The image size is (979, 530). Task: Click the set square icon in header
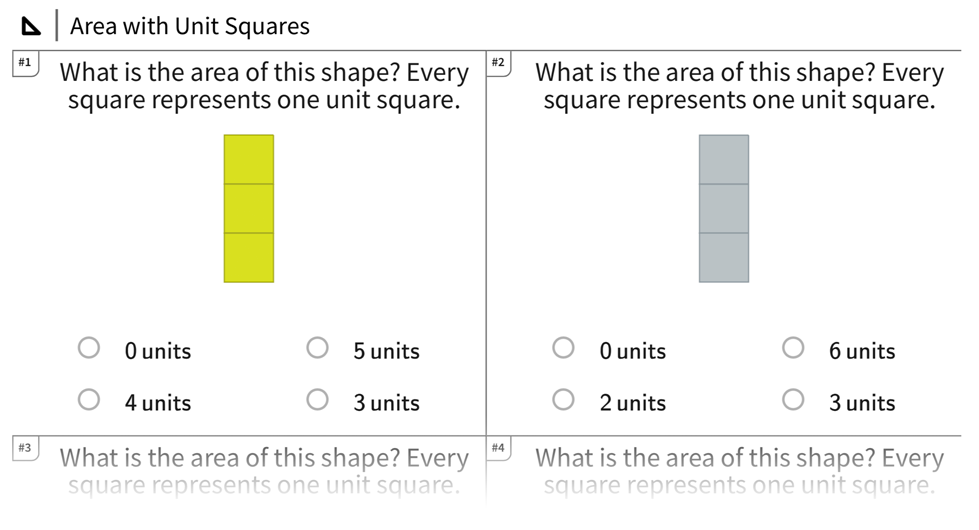[x=31, y=27]
